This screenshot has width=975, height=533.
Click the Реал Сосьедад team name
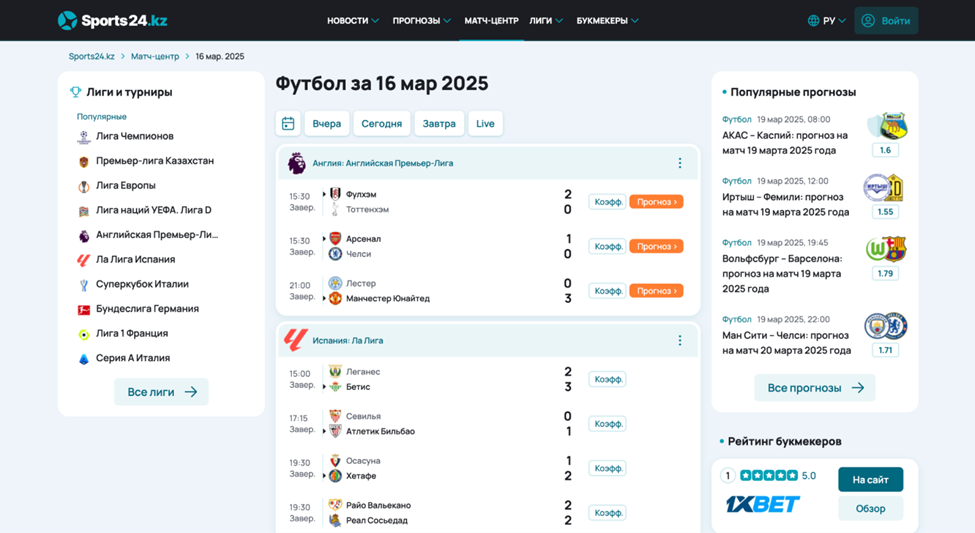click(x=377, y=521)
